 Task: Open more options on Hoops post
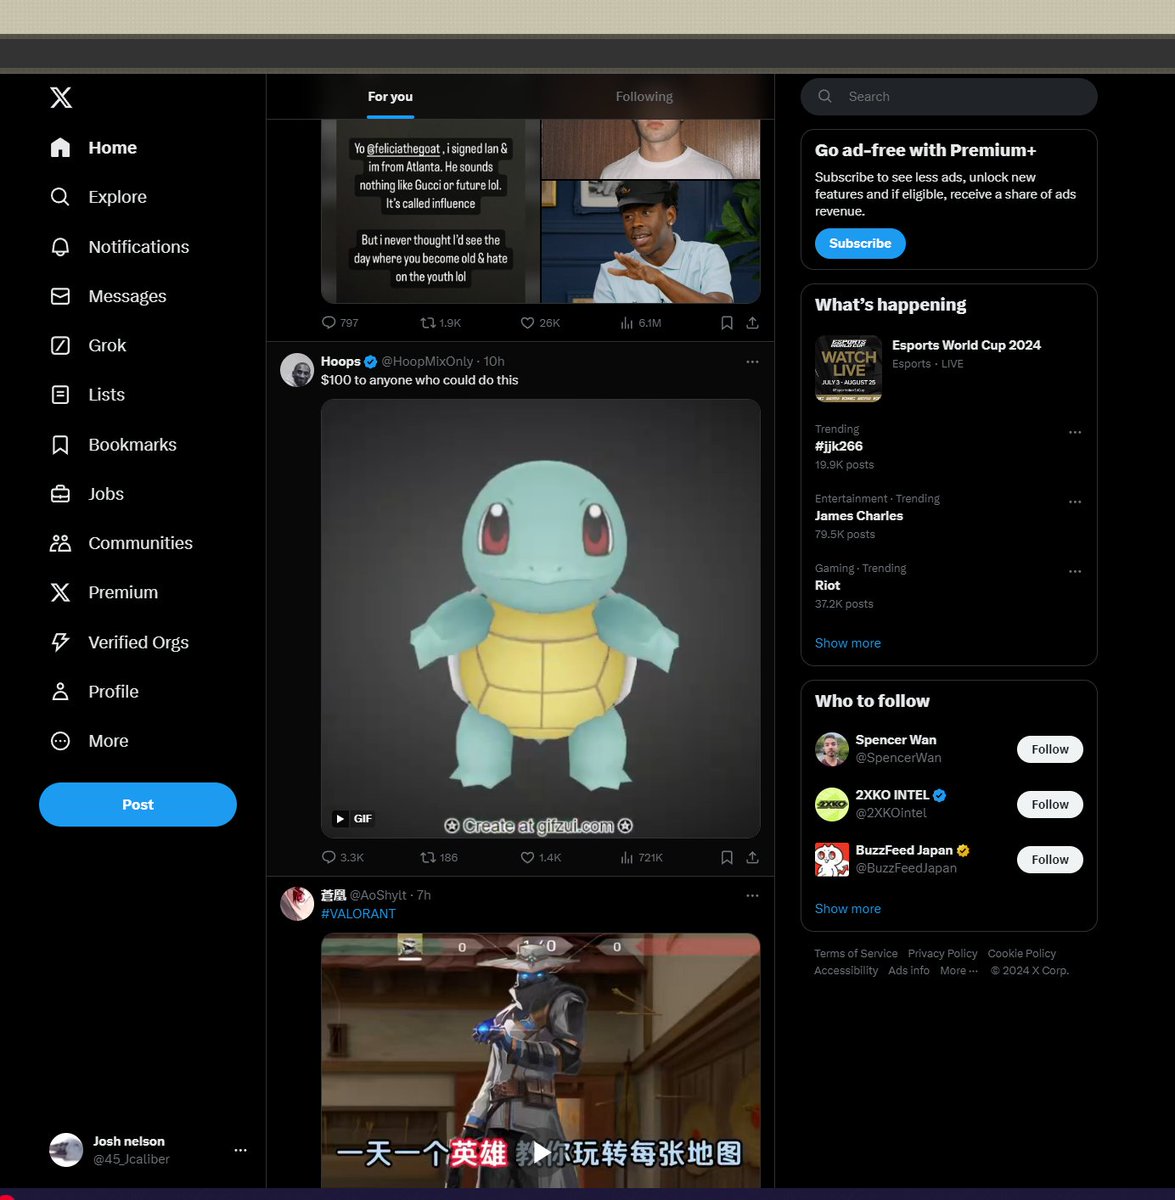pyautogui.click(x=752, y=362)
